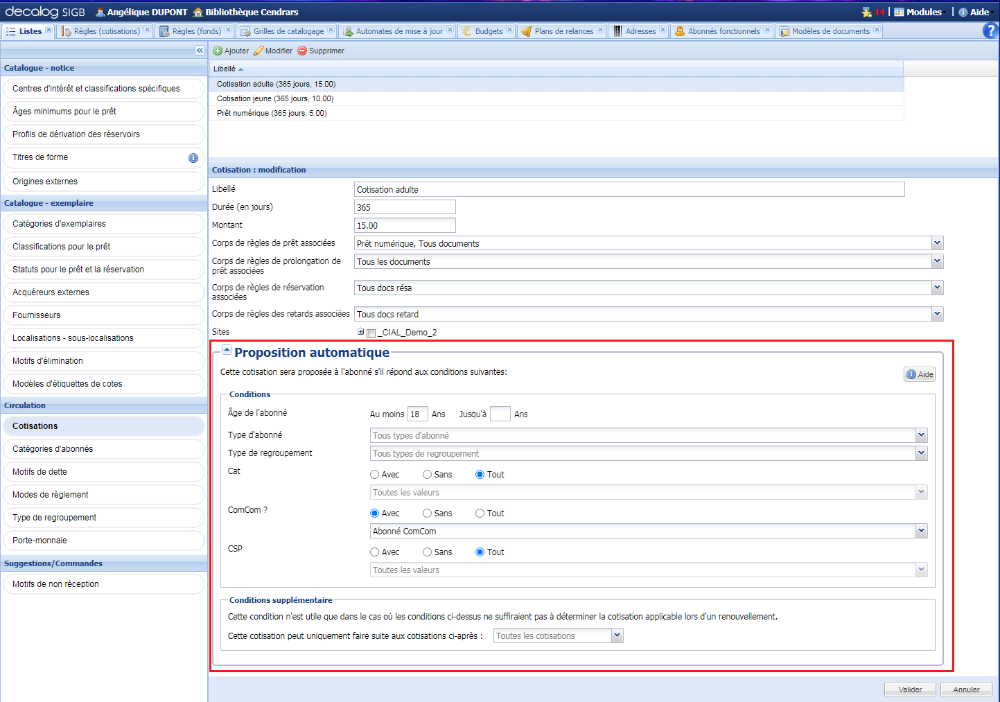The width and height of the screenshot is (1000, 702).
Task: Click the Annuler button
Action: click(x=966, y=689)
